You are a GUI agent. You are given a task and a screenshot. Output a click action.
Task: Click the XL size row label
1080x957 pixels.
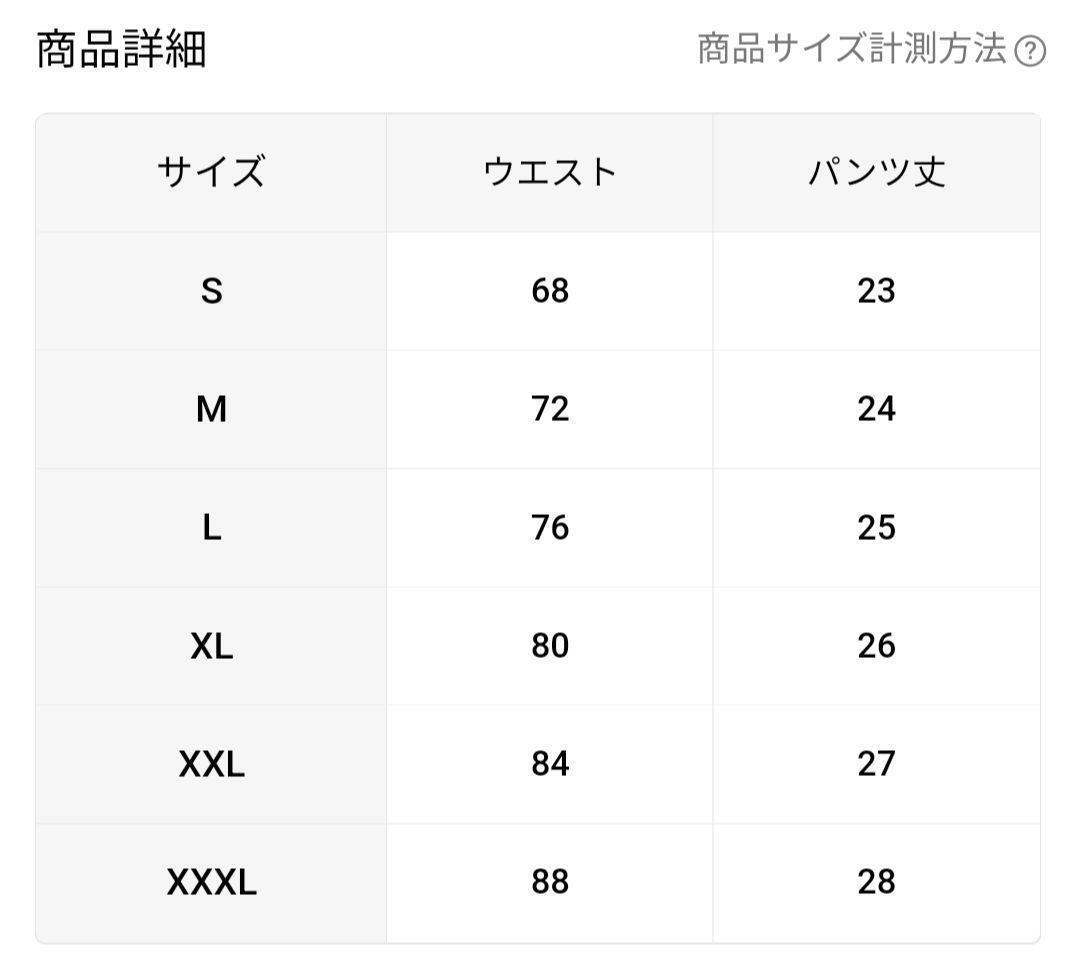pyautogui.click(x=211, y=646)
